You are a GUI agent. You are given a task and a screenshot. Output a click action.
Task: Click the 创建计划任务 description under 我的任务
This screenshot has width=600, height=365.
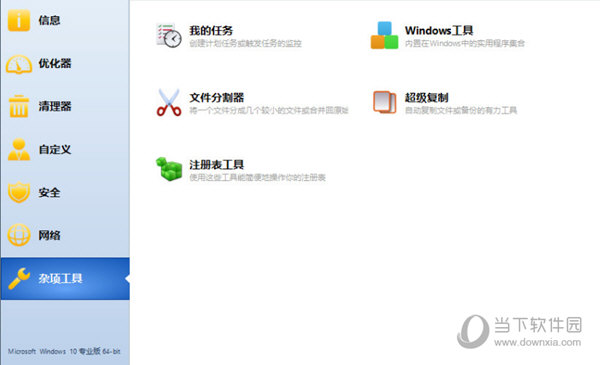(245, 43)
